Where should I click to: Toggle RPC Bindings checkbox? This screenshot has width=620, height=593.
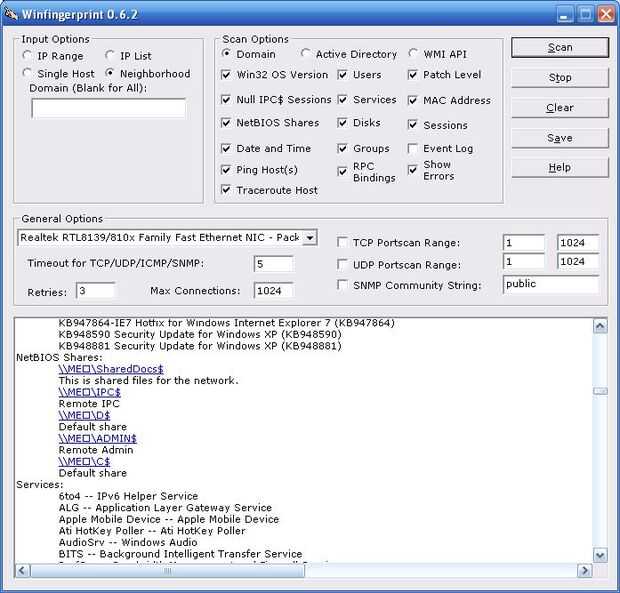[342, 171]
